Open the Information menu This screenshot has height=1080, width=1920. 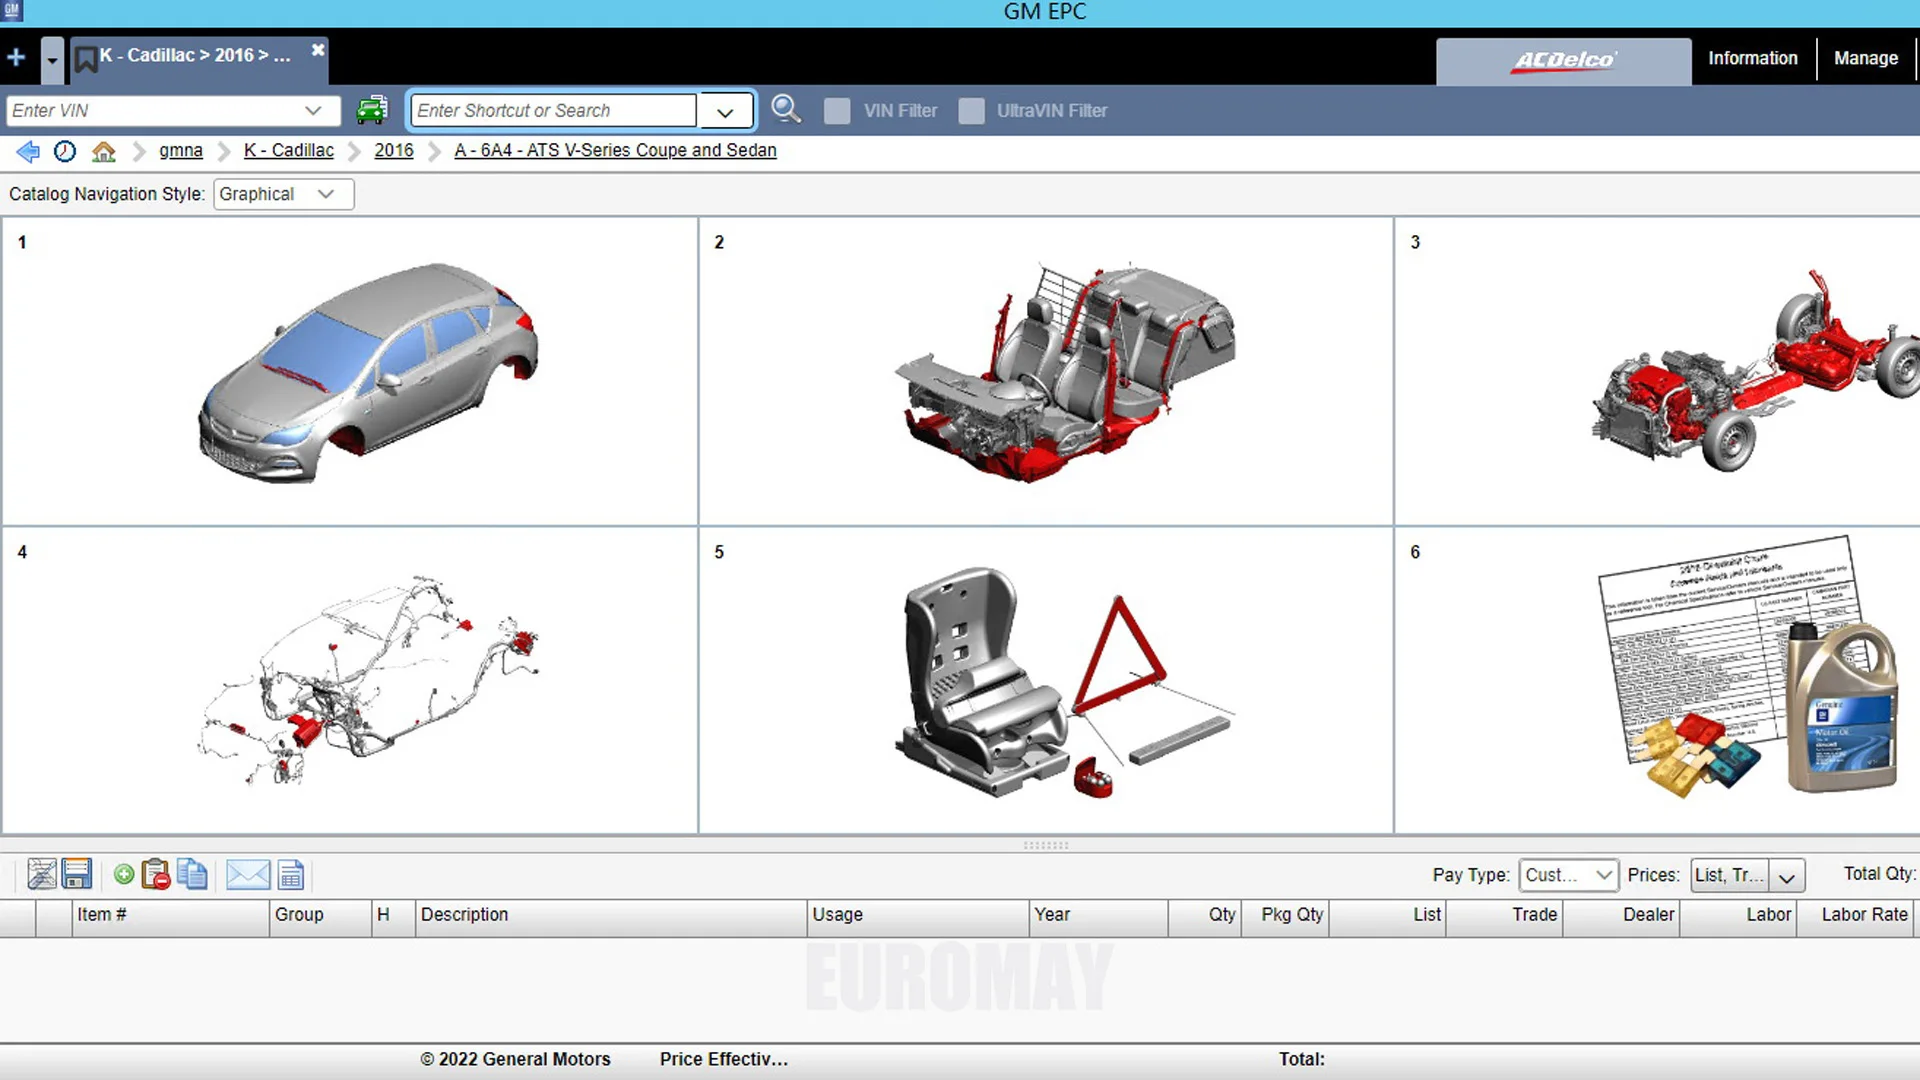[x=1752, y=58]
